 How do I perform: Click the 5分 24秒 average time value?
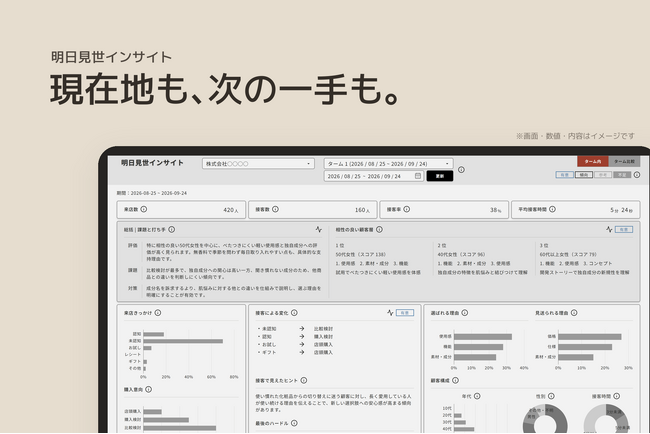point(621,210)
